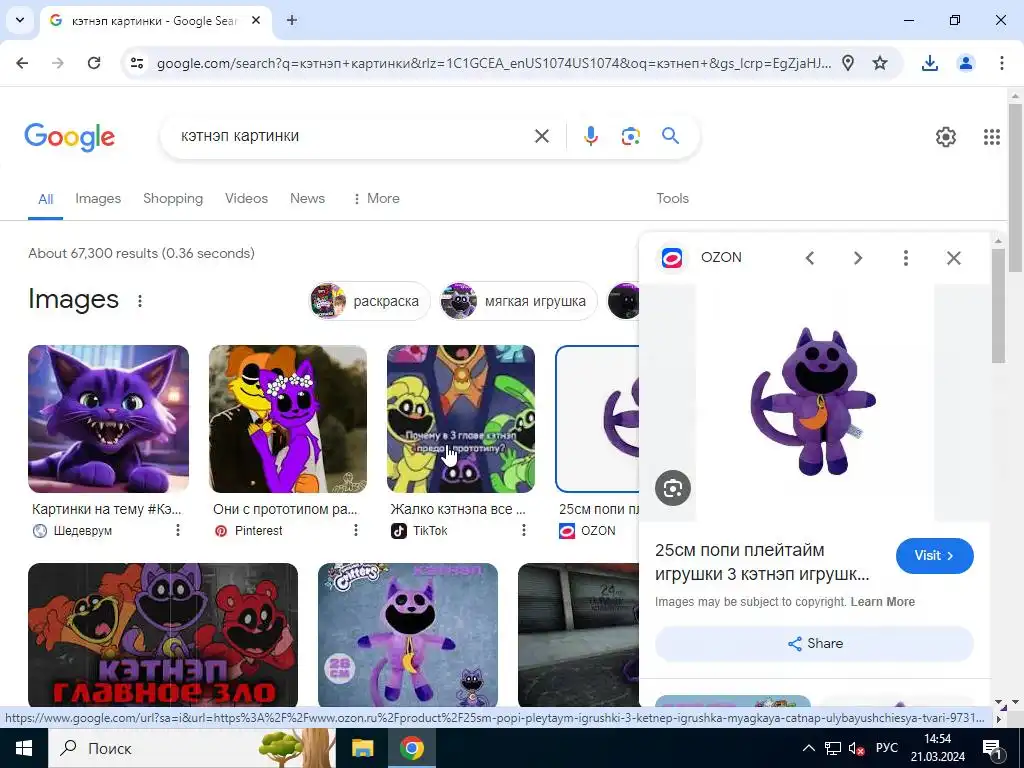This screenshot has height=768, width=1024.
Task: Bookmark this page with the star icon
Action: pos(880,63)
